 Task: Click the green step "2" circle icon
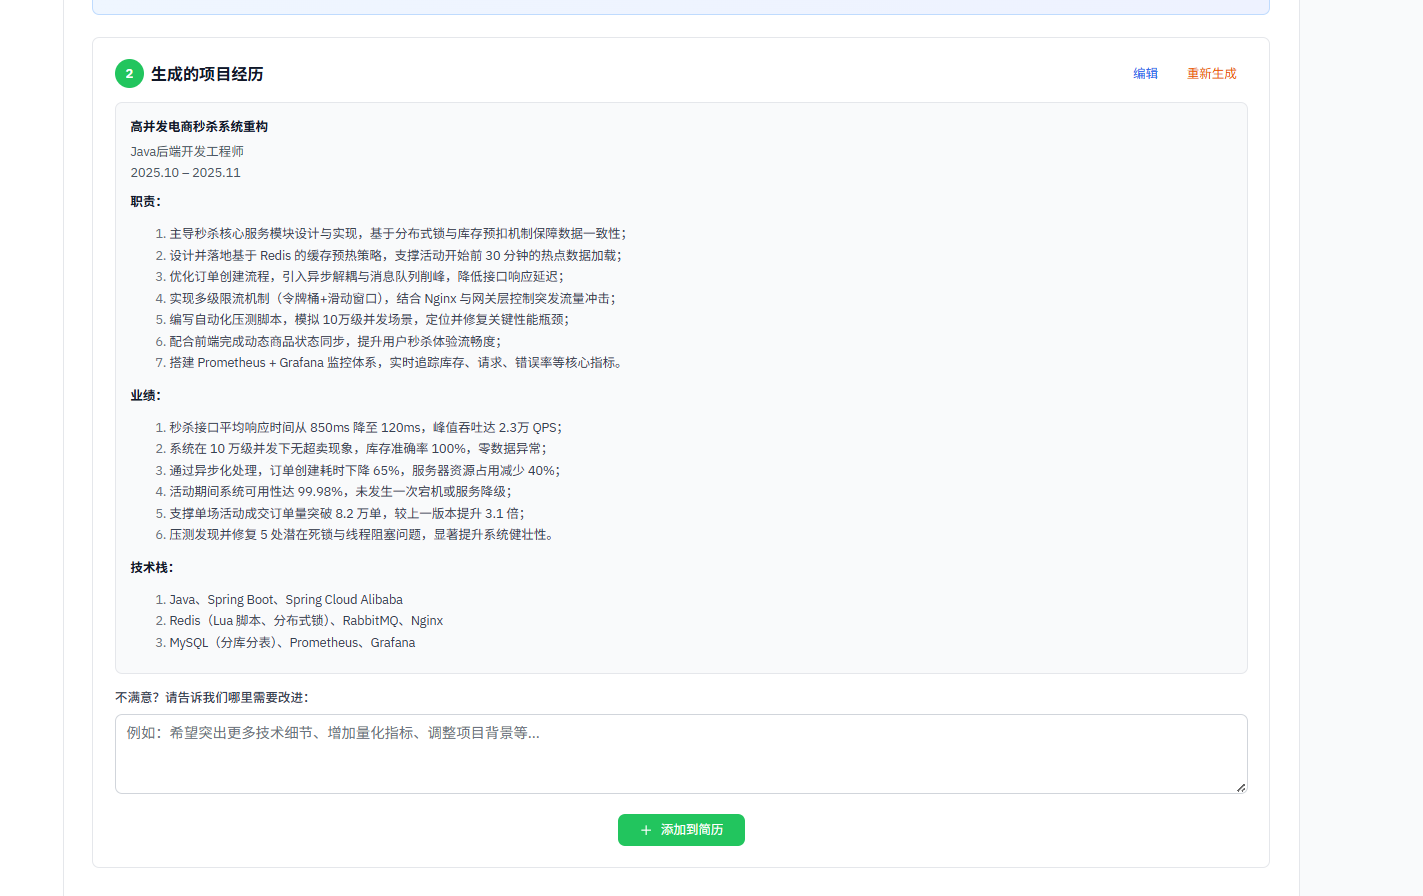coord(129,73)
